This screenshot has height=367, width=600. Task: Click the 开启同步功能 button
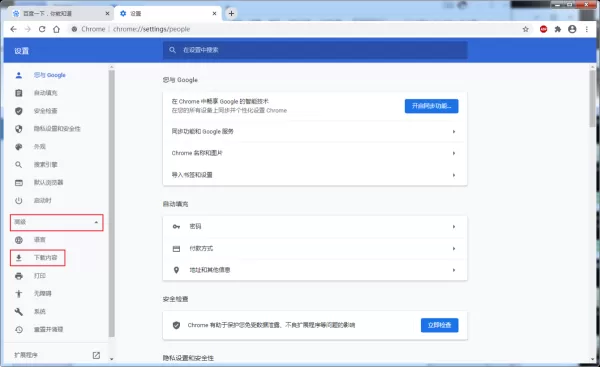point(432,106)
